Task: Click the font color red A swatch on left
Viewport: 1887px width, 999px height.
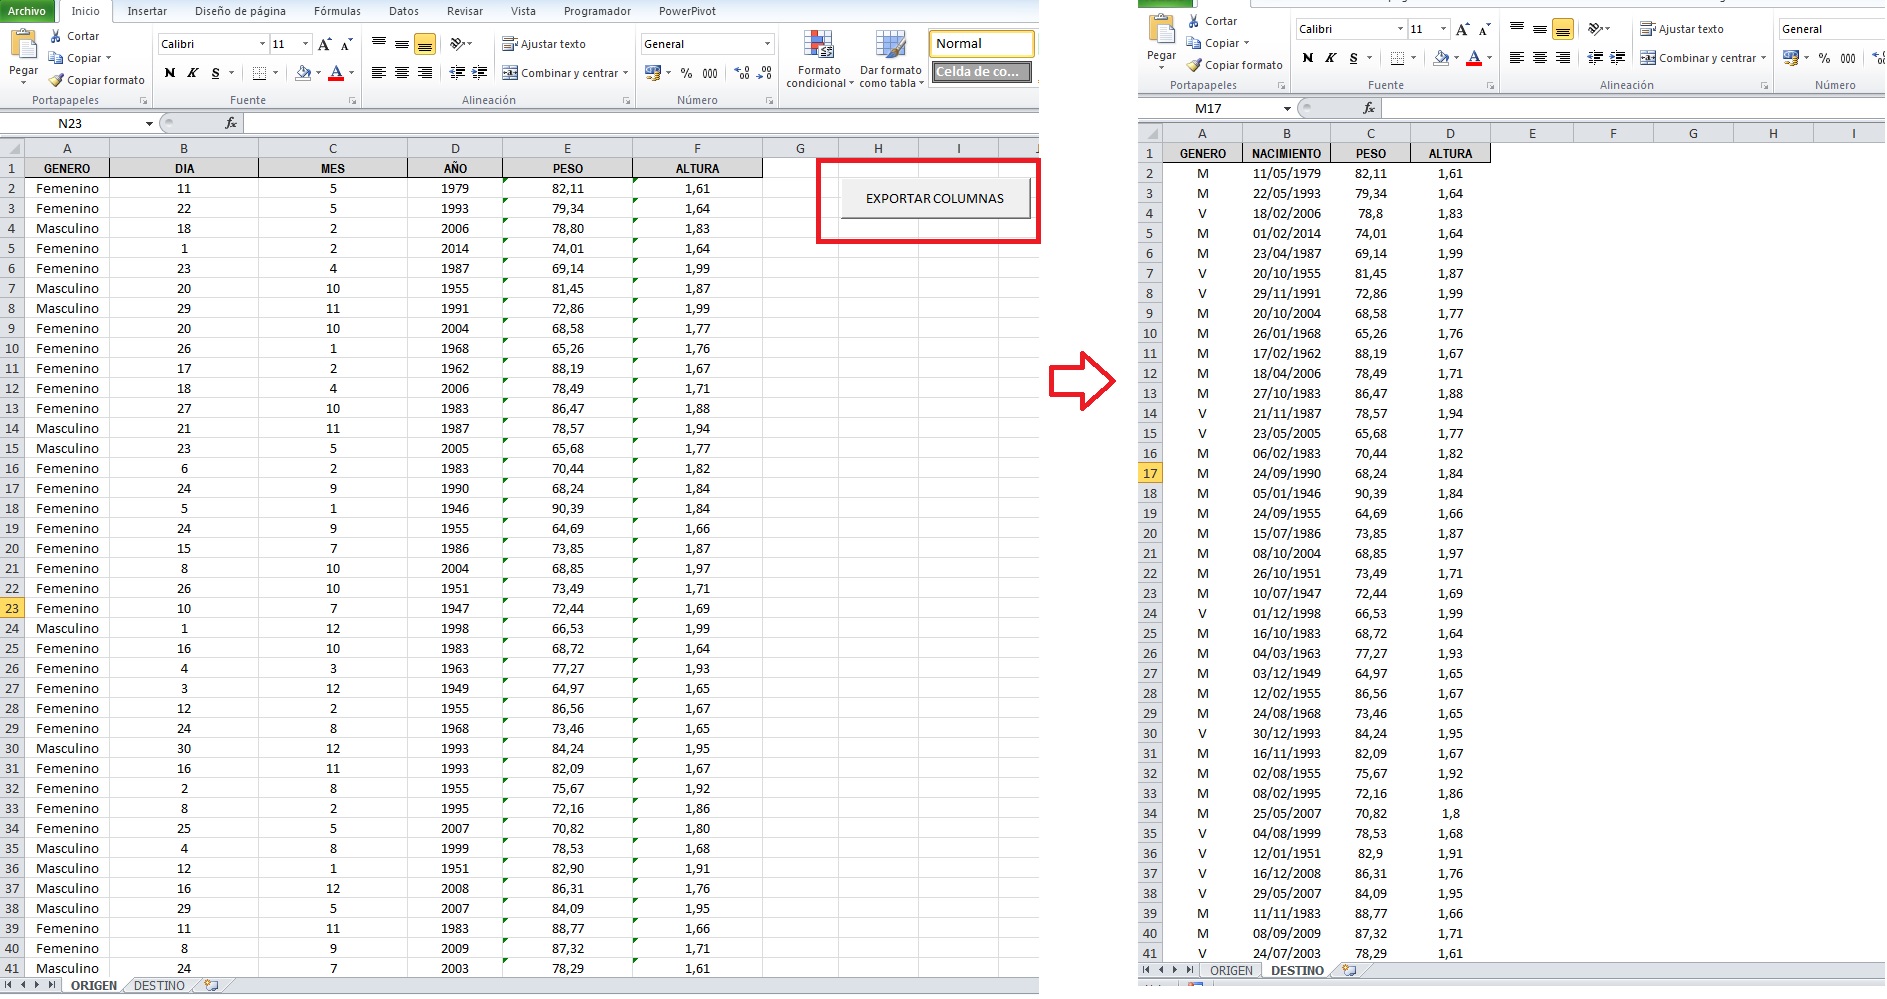Action: 336,73
